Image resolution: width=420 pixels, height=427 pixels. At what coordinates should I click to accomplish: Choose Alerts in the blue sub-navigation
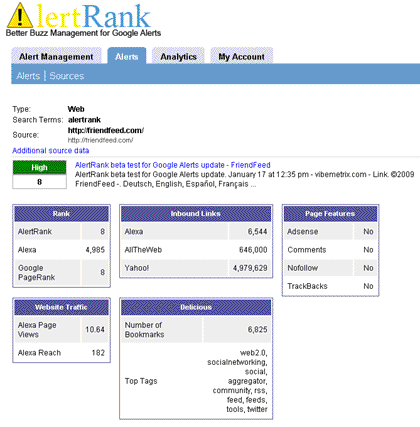(28, 76)
